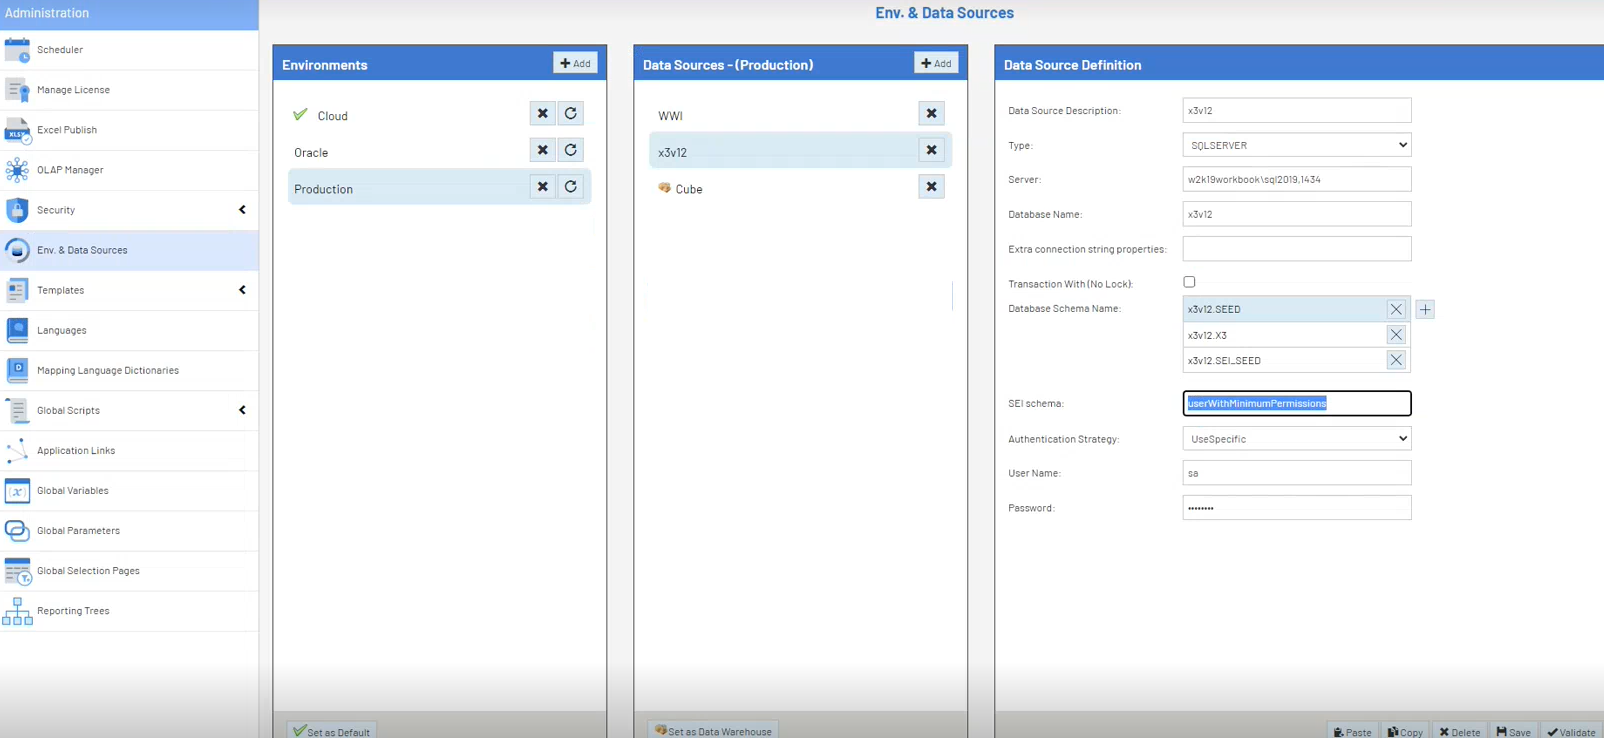Open Authentication Strategy dropdown
This screenshot has width=1604, height=738.
pyautogui.click(x=1296, y=439)
